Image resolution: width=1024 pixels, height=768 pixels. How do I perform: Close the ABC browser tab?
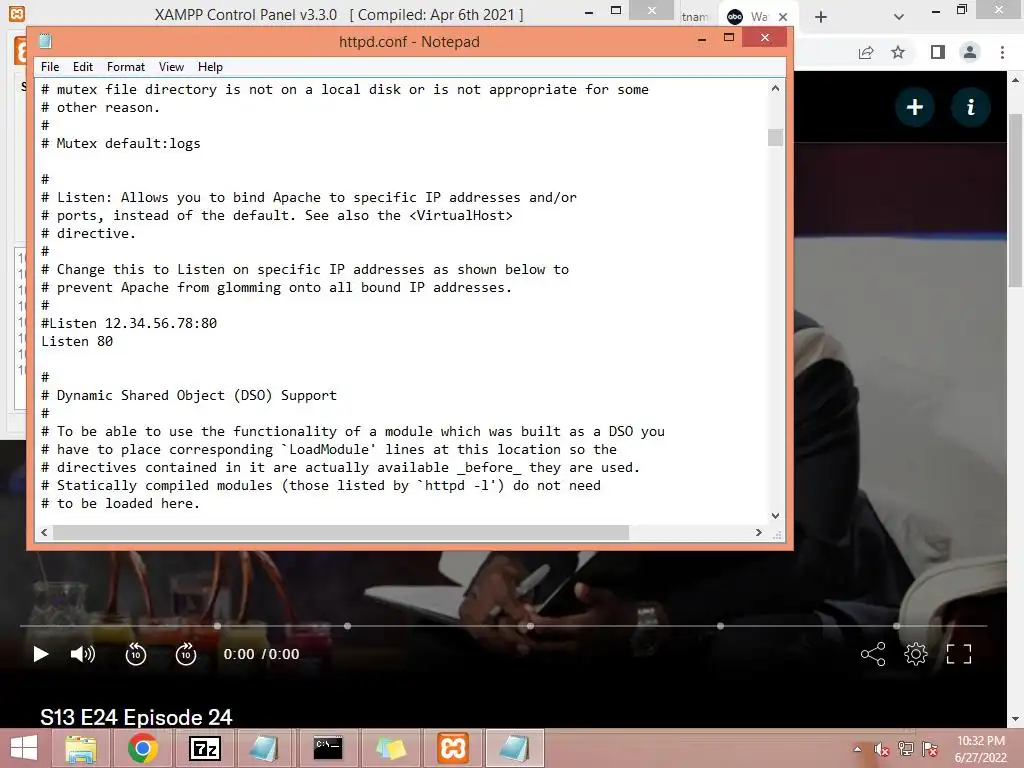783,17
